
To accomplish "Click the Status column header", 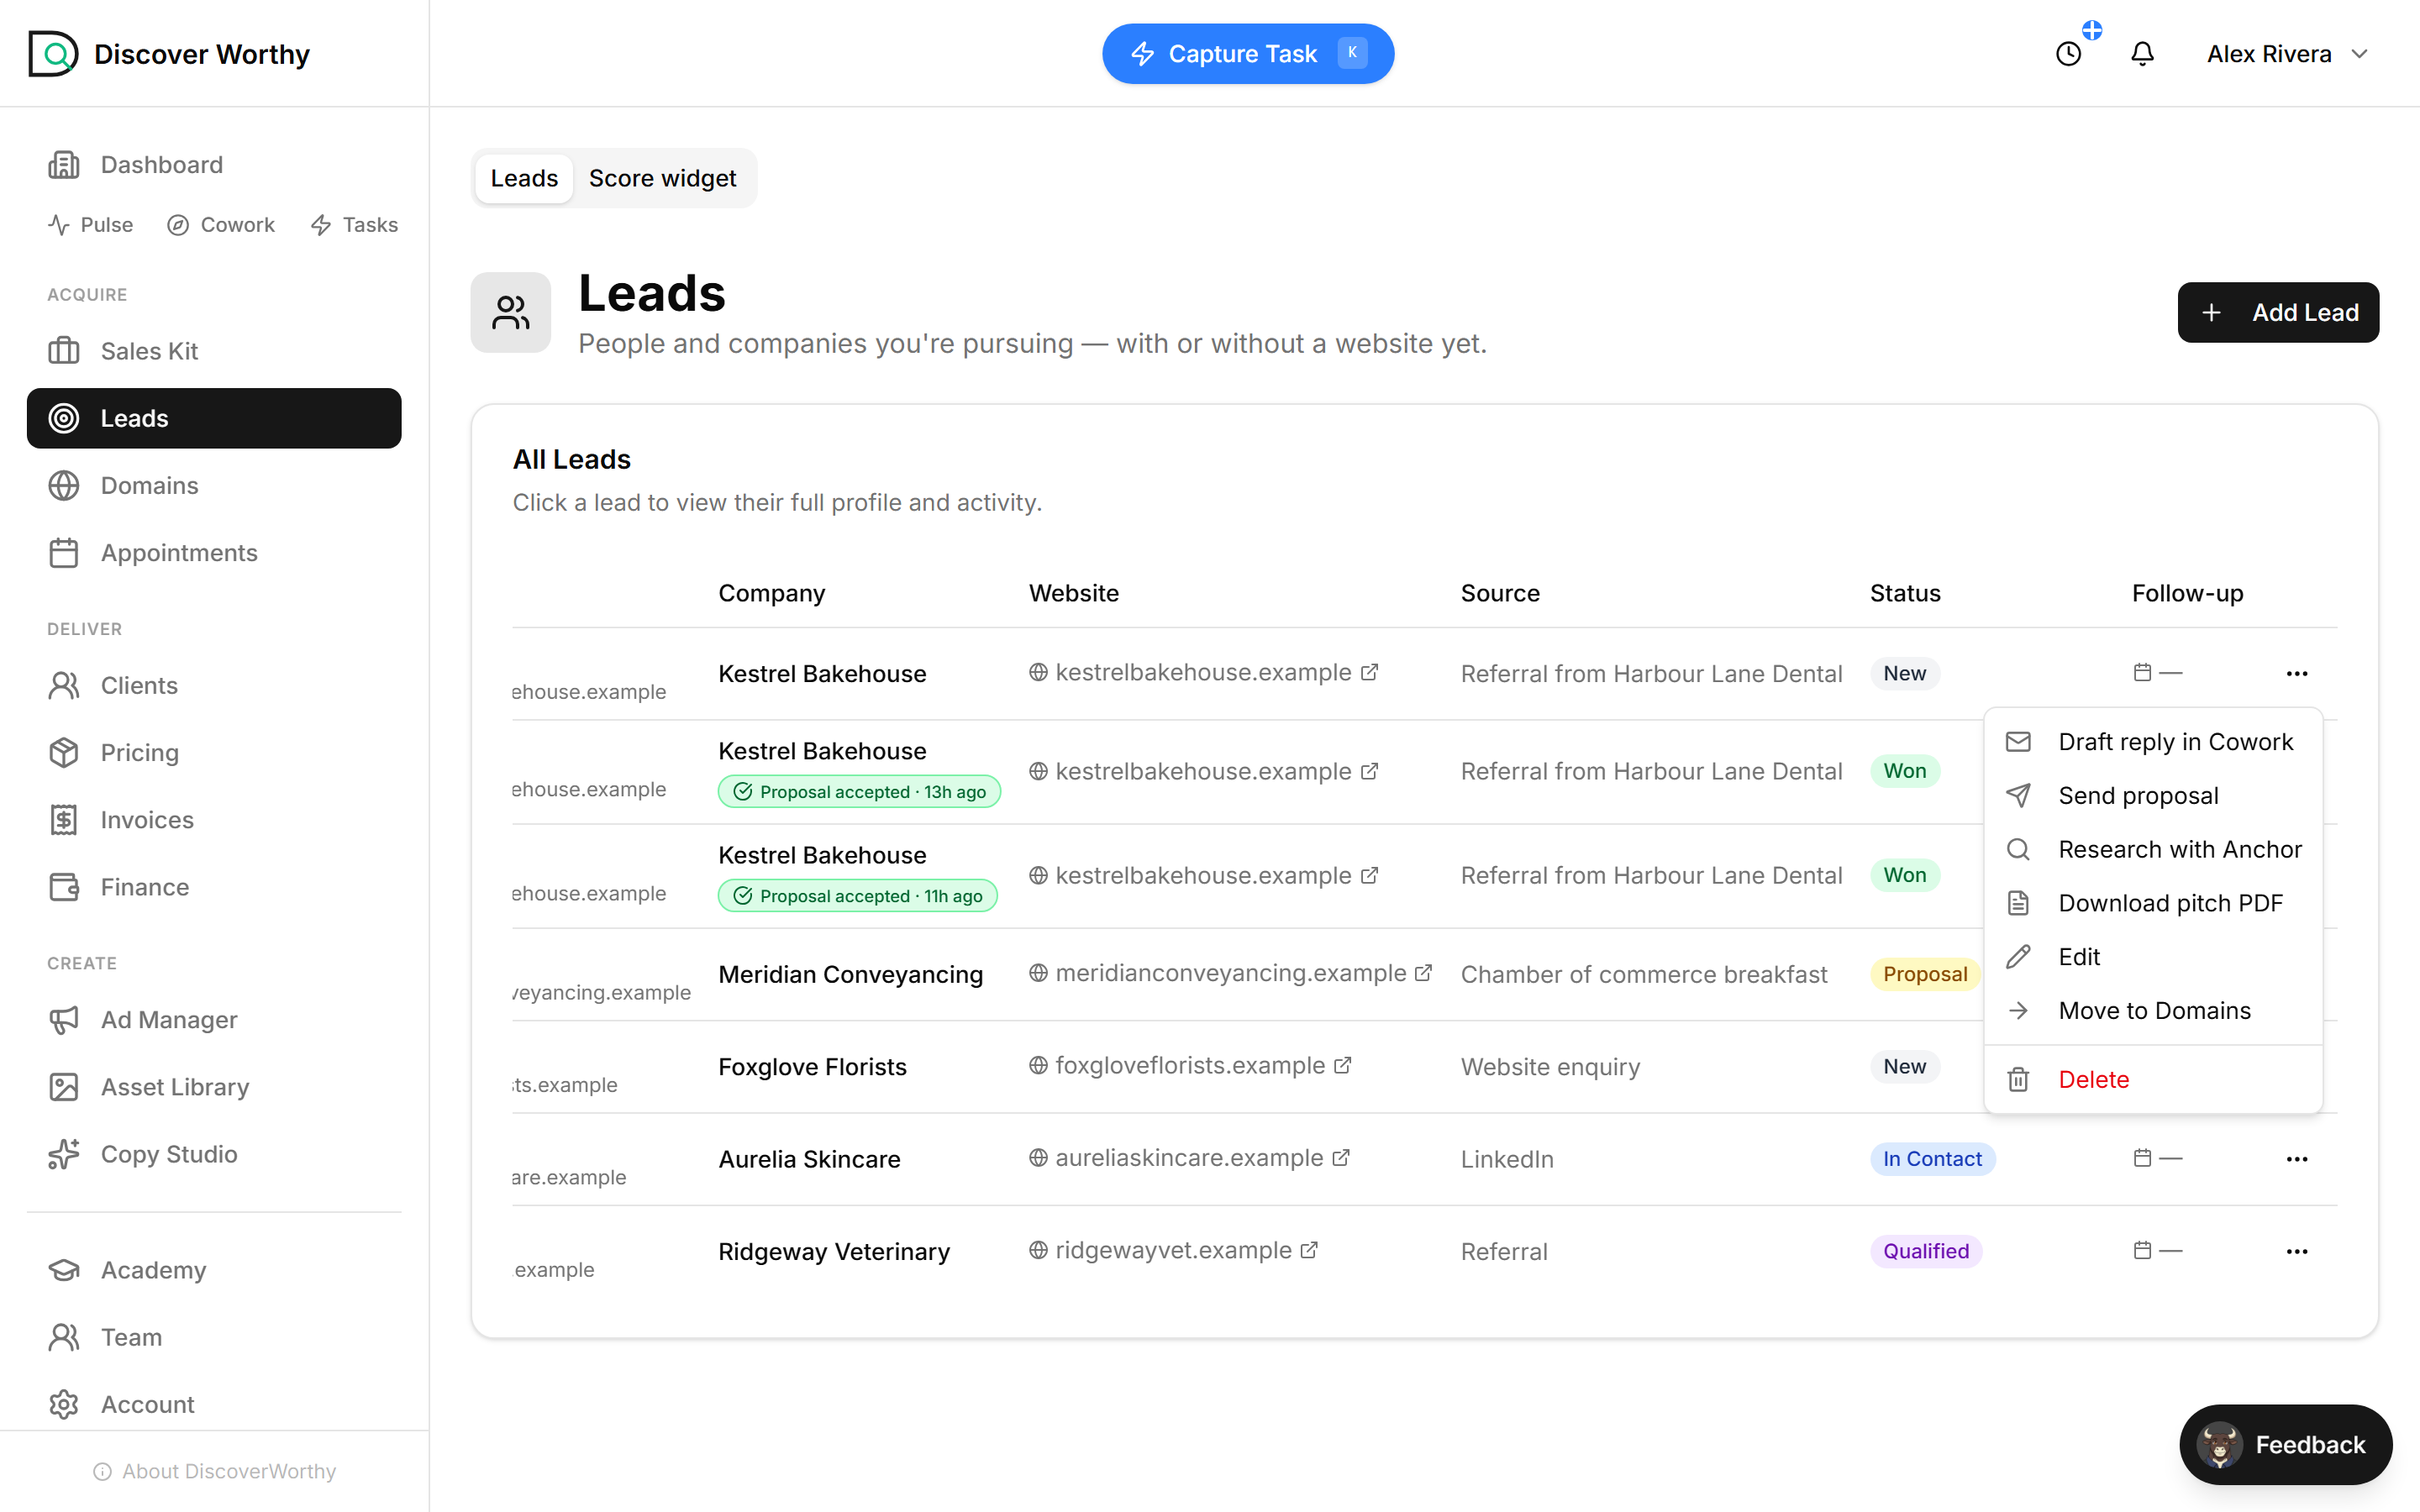I will tap(1905, 594).
